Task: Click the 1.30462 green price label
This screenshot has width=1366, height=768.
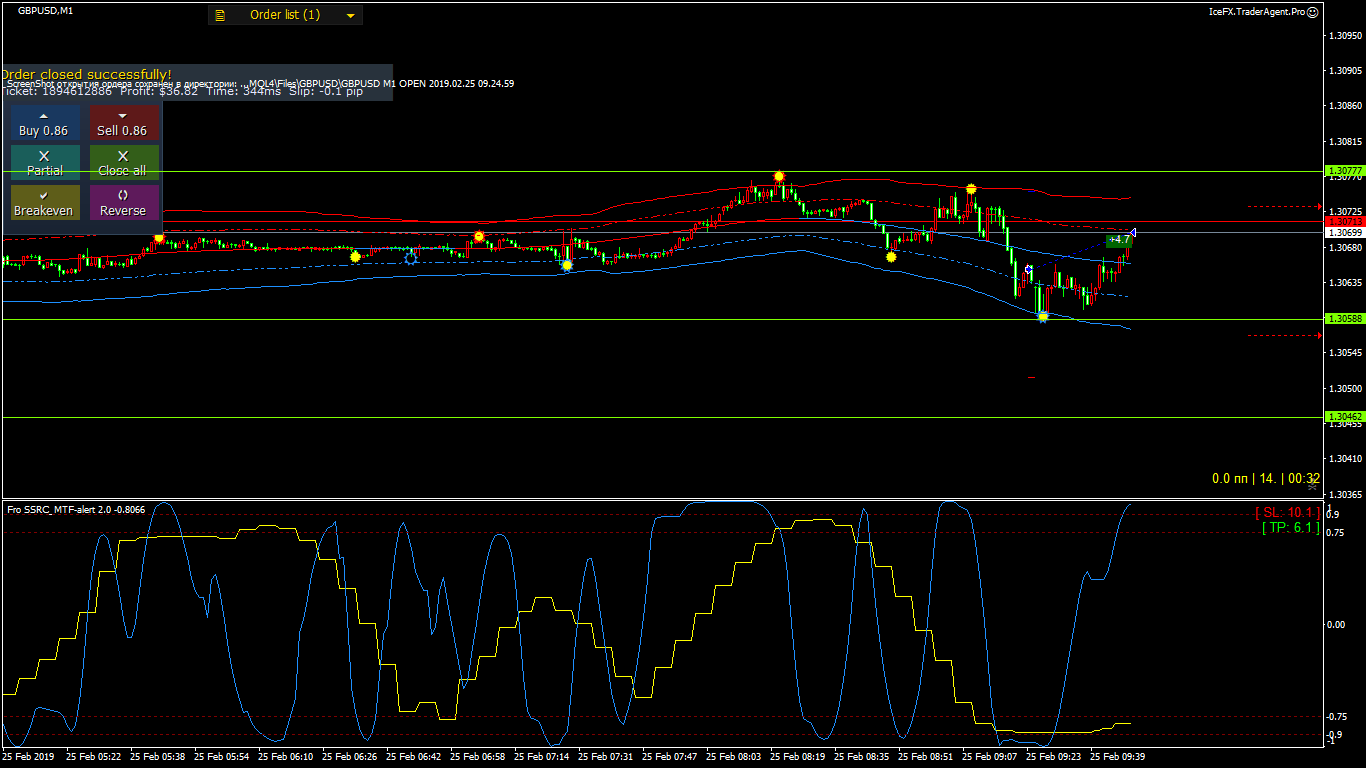Action: tap(1343, 416)
